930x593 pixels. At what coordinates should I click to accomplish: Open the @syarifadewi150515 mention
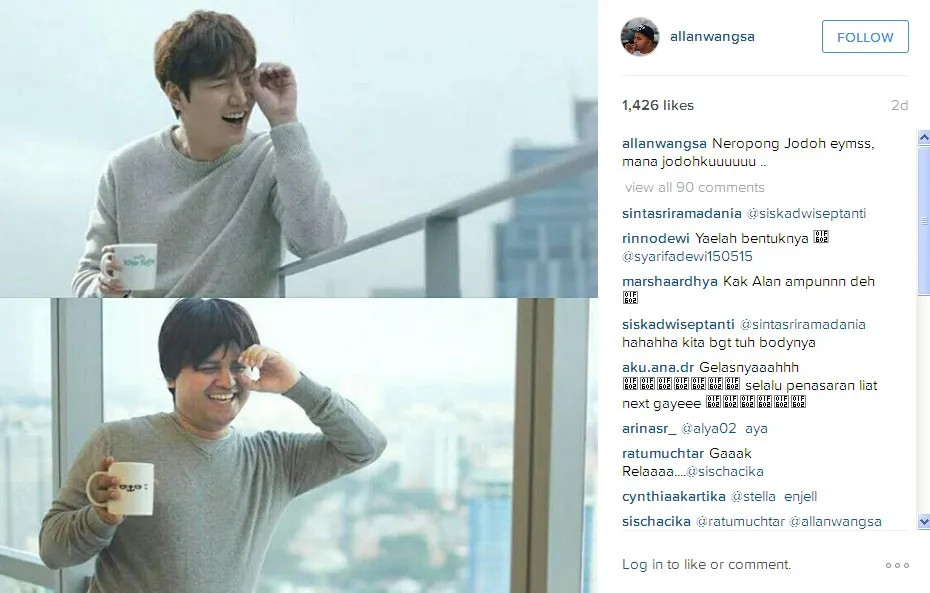point(687,257)
